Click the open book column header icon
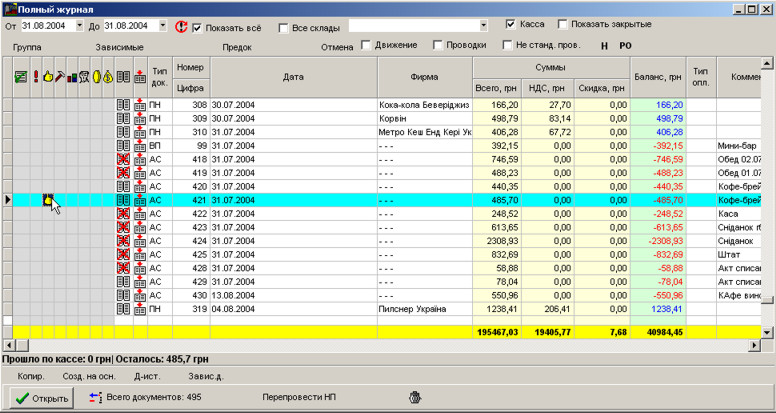 click(x=123, y=76)
